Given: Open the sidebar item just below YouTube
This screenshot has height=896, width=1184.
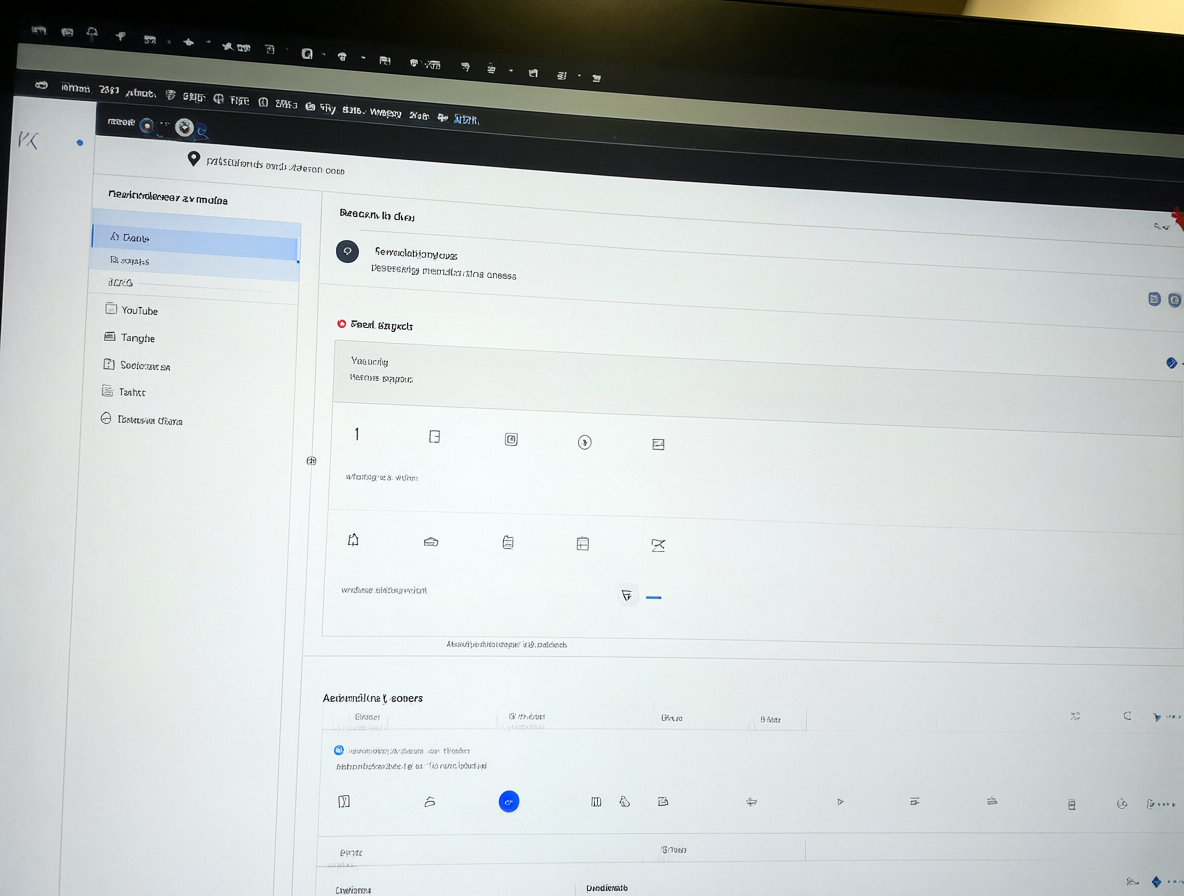Looking at the screenshot, I should click(129, 337).
